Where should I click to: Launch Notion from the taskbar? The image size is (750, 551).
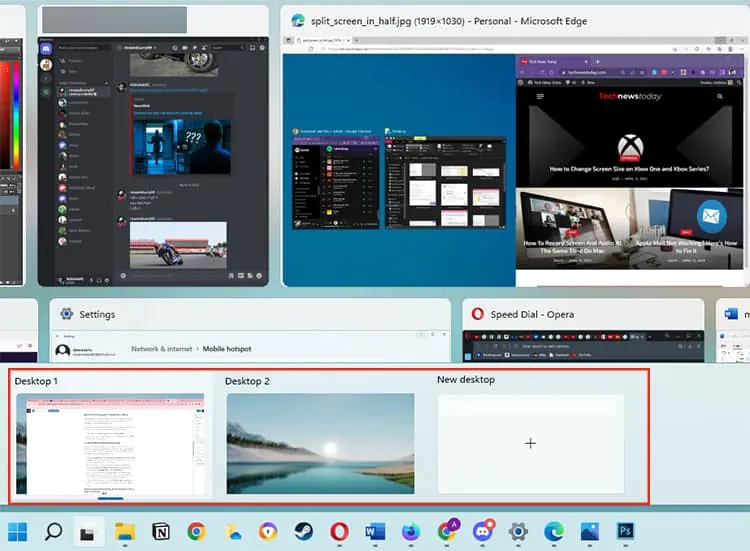(x=161, y=531)
